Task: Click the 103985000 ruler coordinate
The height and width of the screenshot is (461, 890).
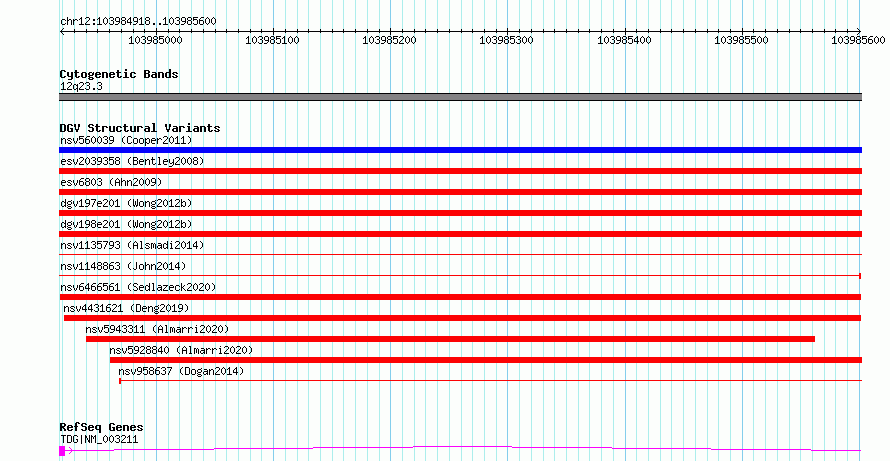Action: (156, 40)
